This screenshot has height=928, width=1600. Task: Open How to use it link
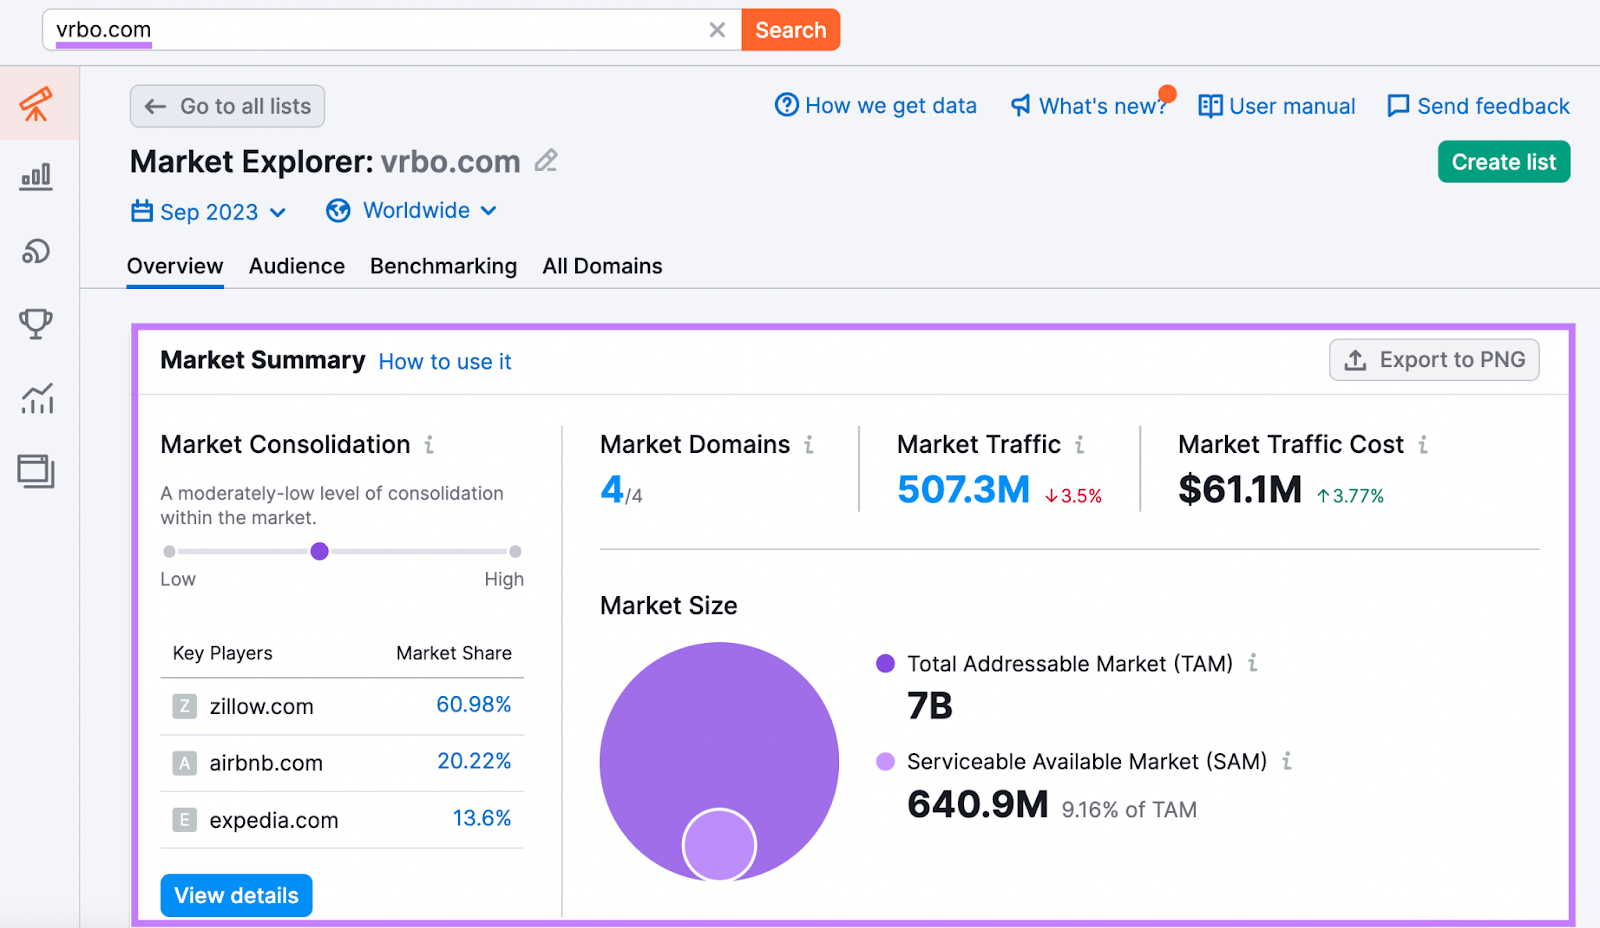(x=445, y=361)
